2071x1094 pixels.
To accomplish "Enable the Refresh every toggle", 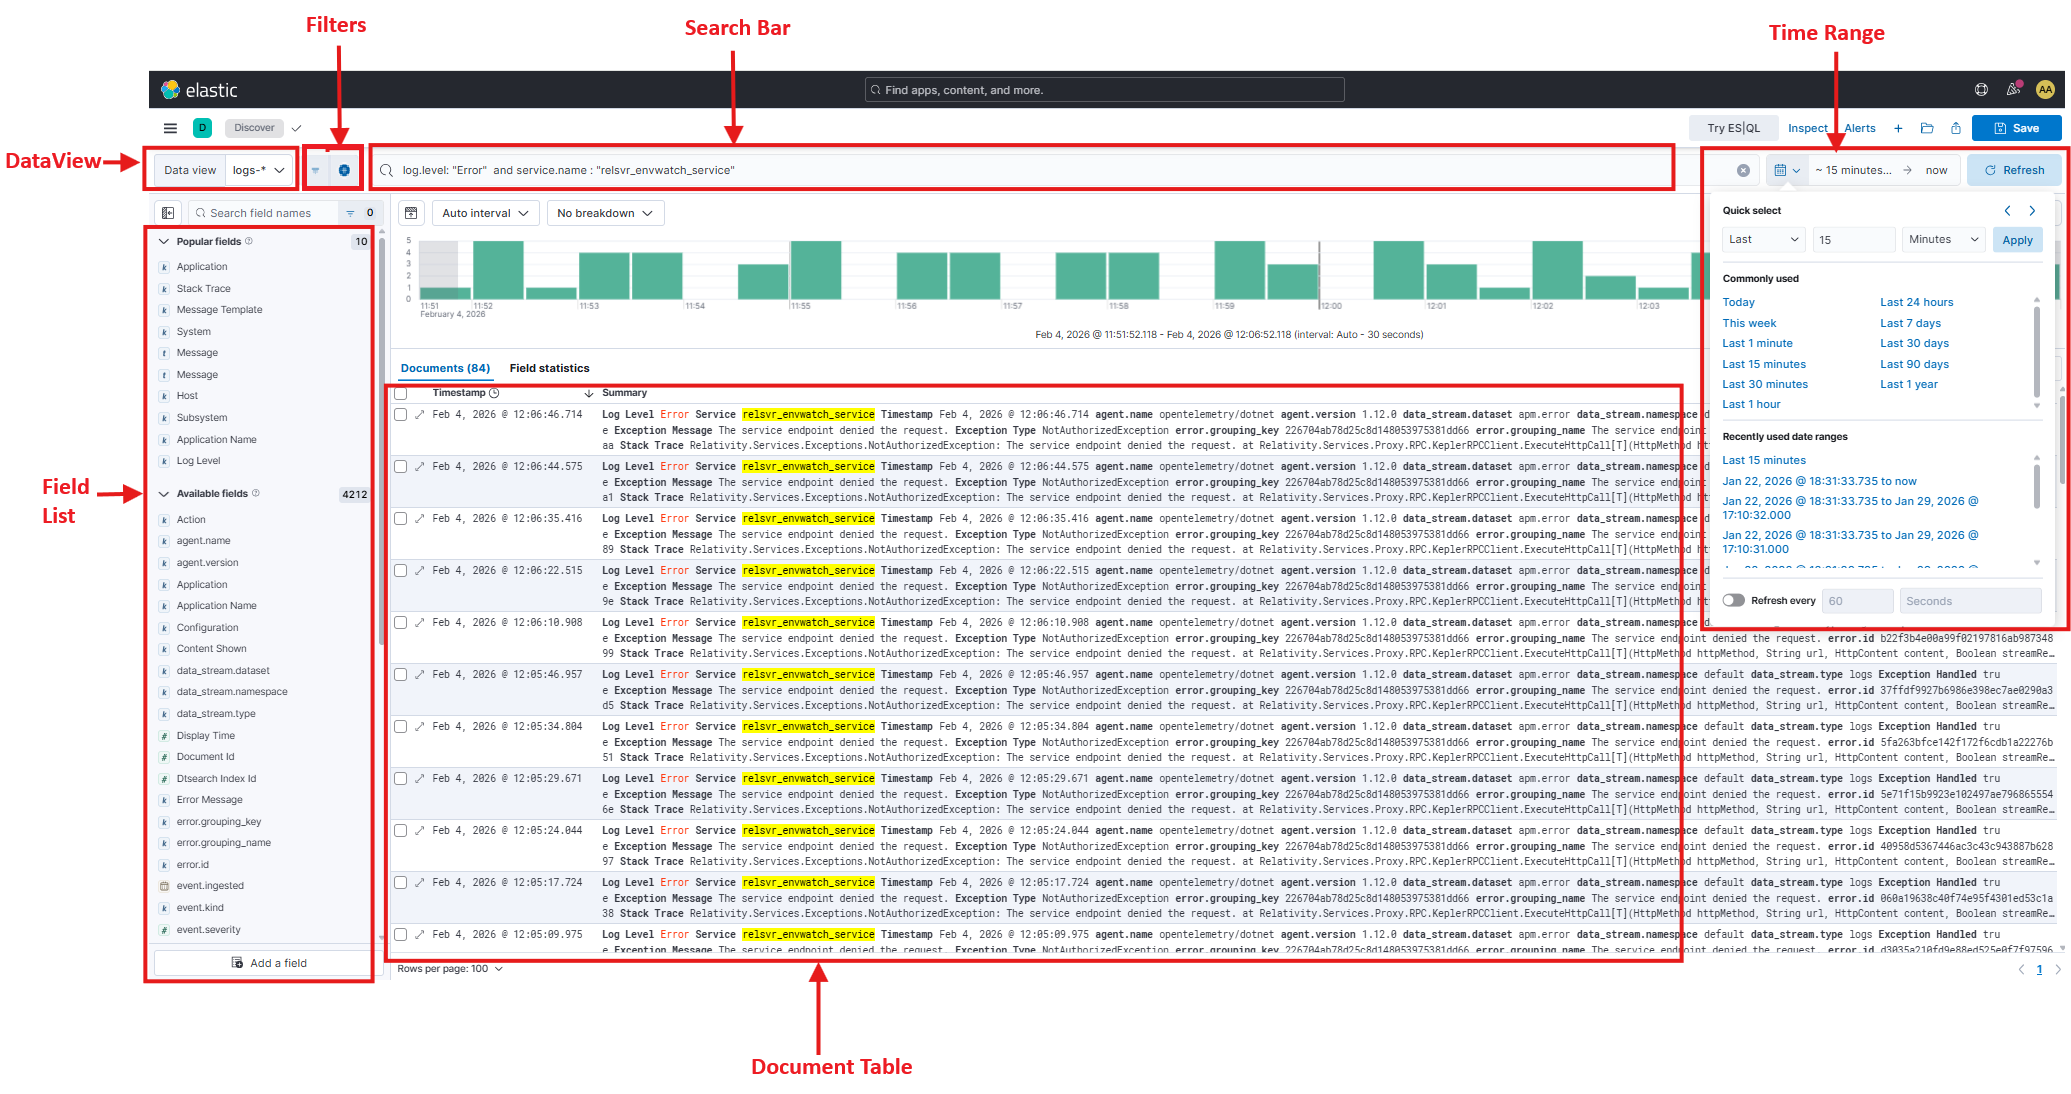I will pyautogui.click(x=1732, y=600).
